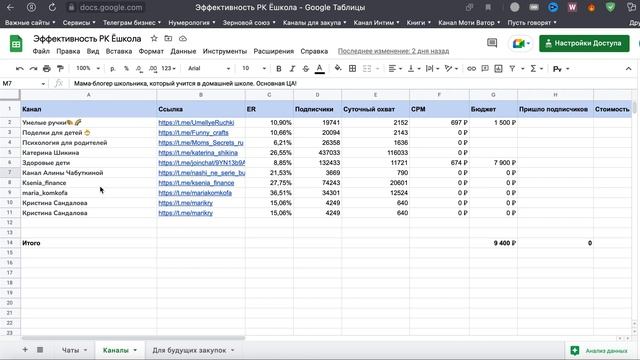Add a new sheet
The width and height of the screenshot is (640, 360).
(25, 350)
